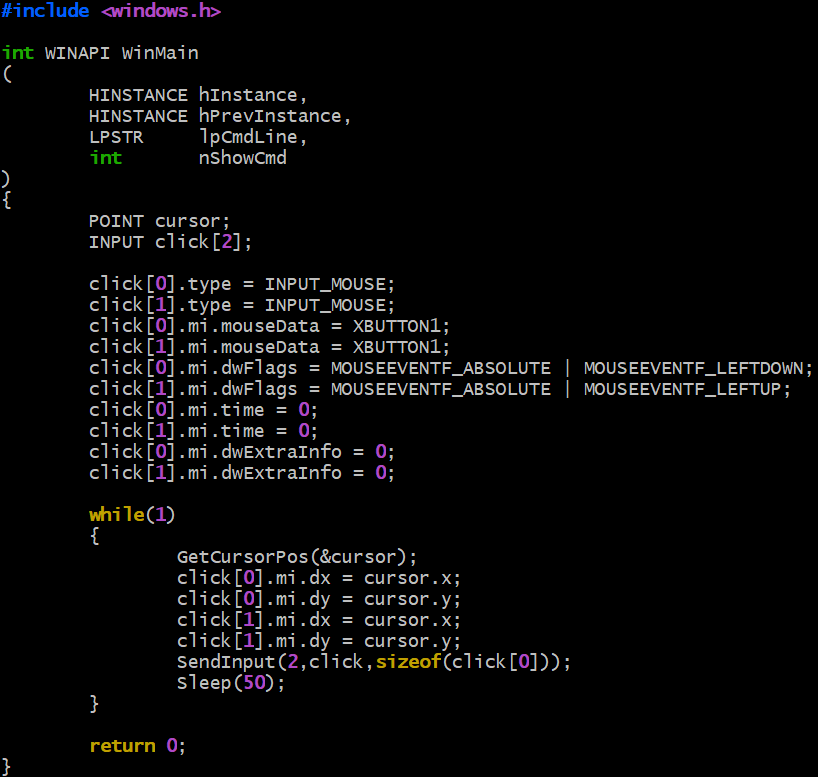This screenshot has width=818, height=777.
Task: Click XBUTTON1 on the click[1].mi.mouseData line
Action: tap(396, 347)
